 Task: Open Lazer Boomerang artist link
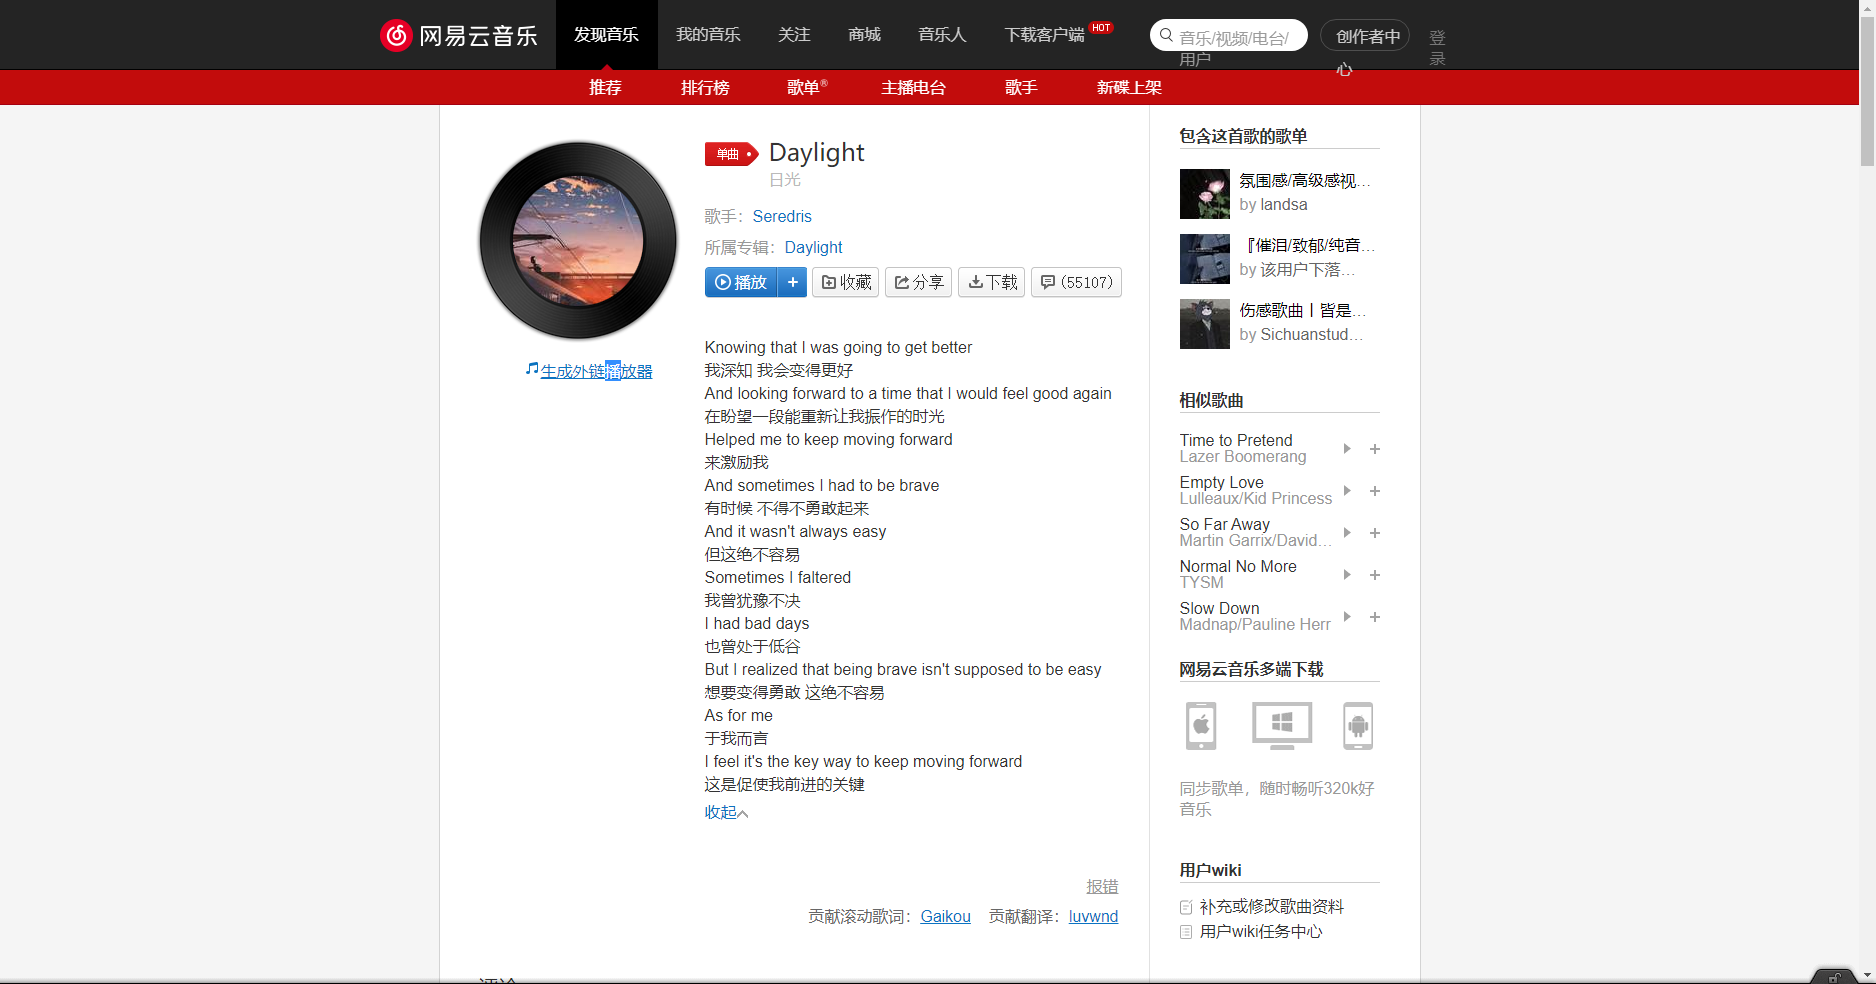1243,457
